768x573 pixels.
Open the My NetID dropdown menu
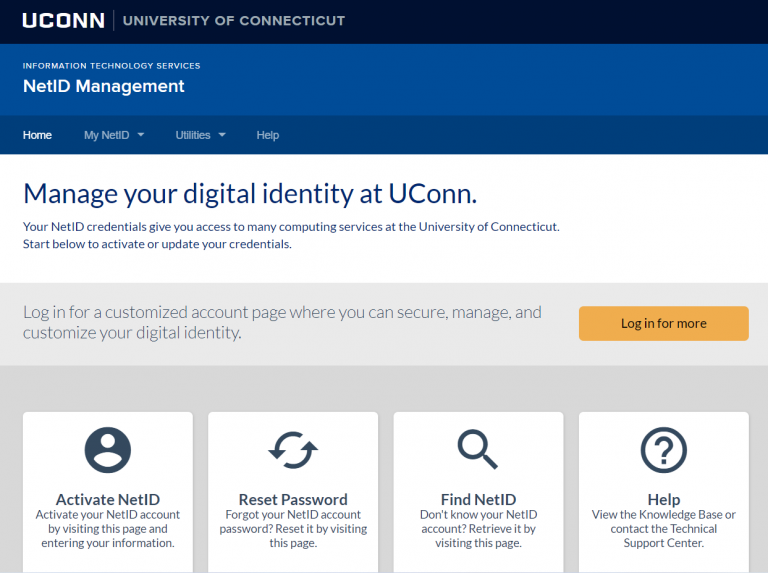point(107,135)
